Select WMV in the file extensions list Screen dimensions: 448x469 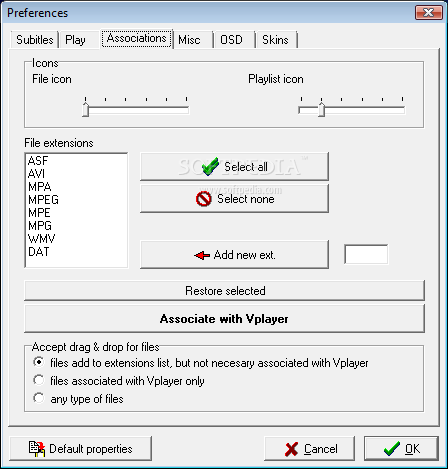(76, 239)
